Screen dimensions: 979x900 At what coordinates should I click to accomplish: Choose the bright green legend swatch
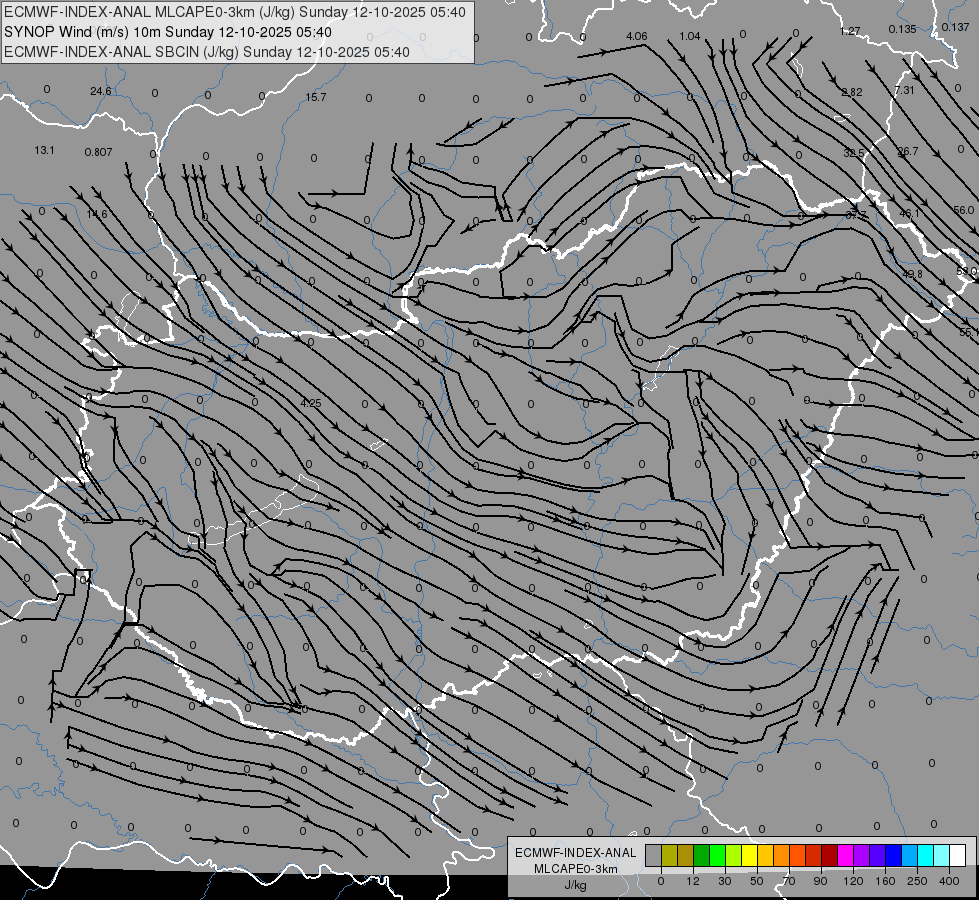tap(717, 855)
